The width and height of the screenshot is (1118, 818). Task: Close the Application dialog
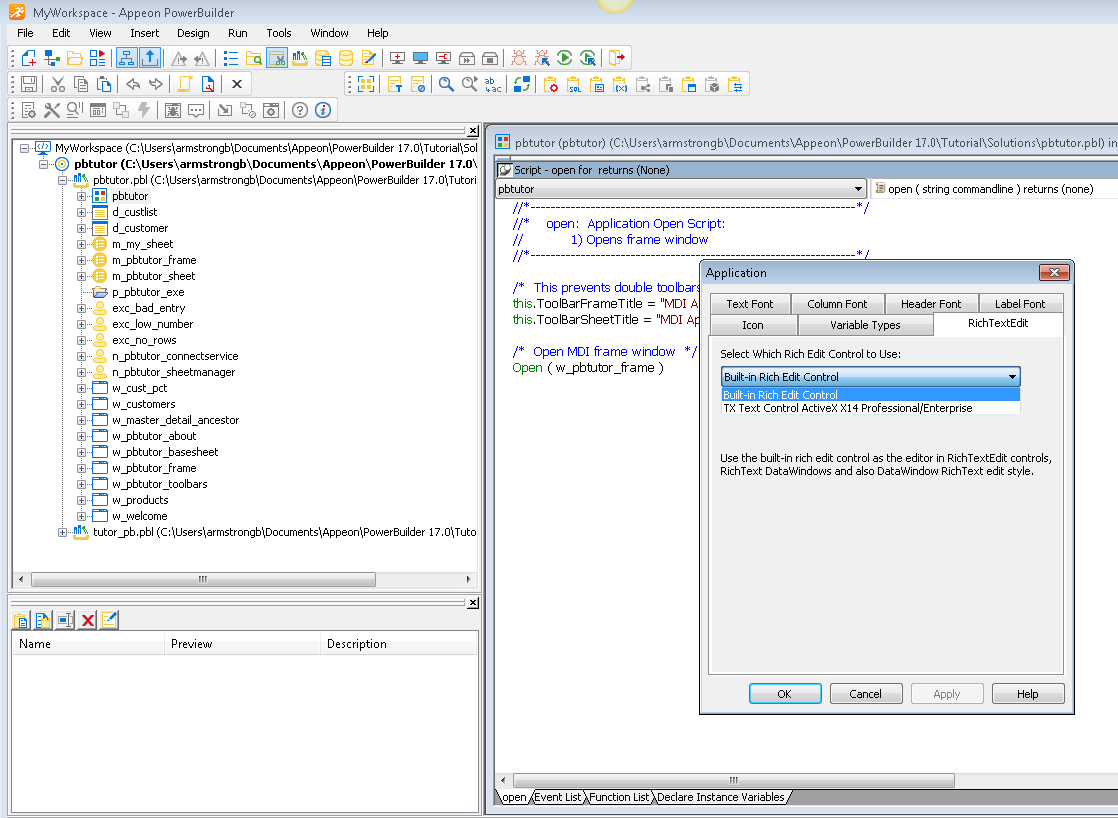1054,272
